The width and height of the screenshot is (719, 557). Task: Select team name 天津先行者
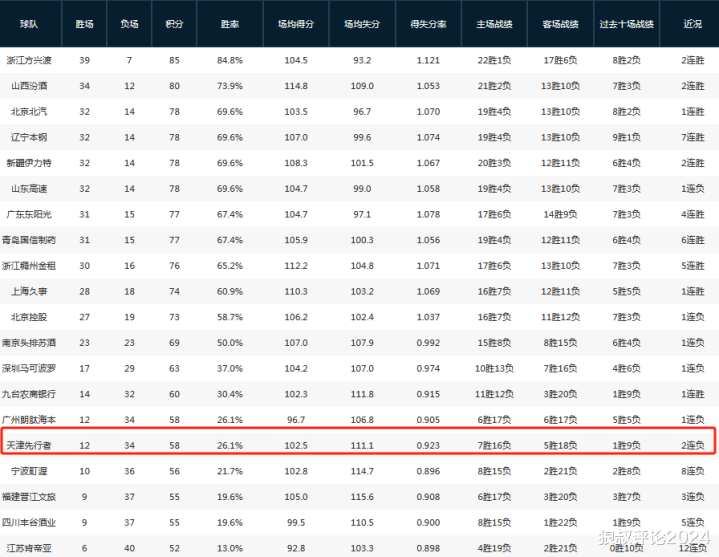tap(29, 445)
